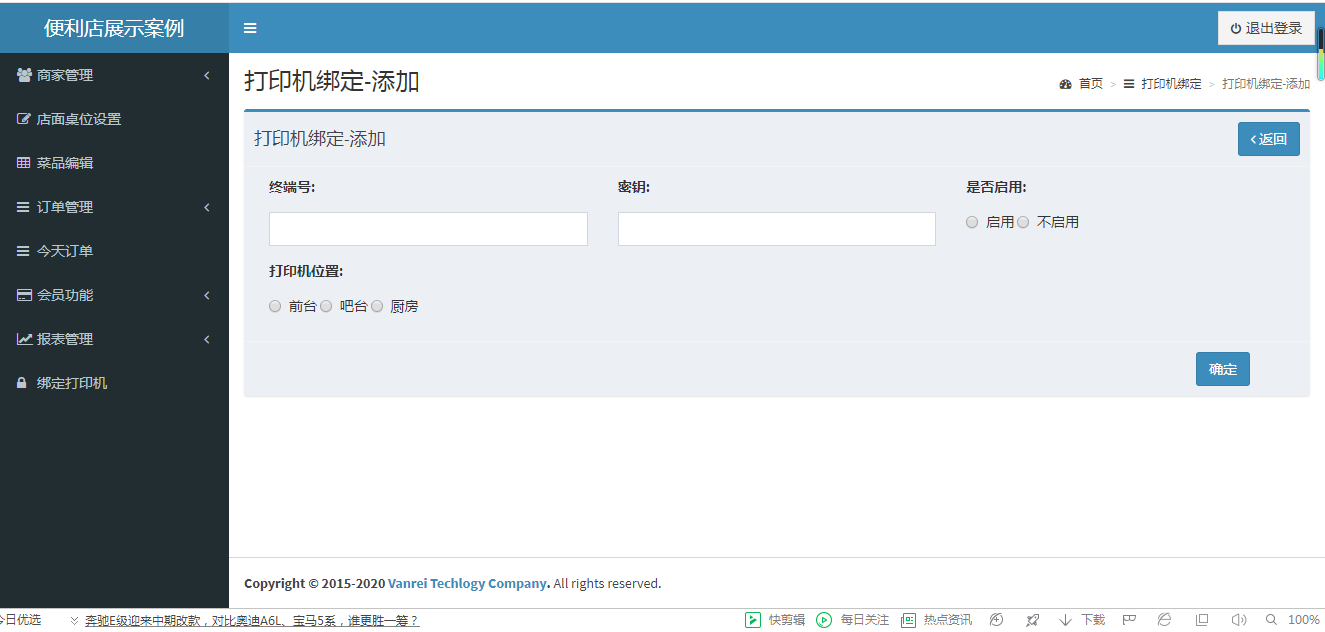The height and width of the screenshot is (632, 1325).
Task: Select the 启用 radio button
Action: 972,223
